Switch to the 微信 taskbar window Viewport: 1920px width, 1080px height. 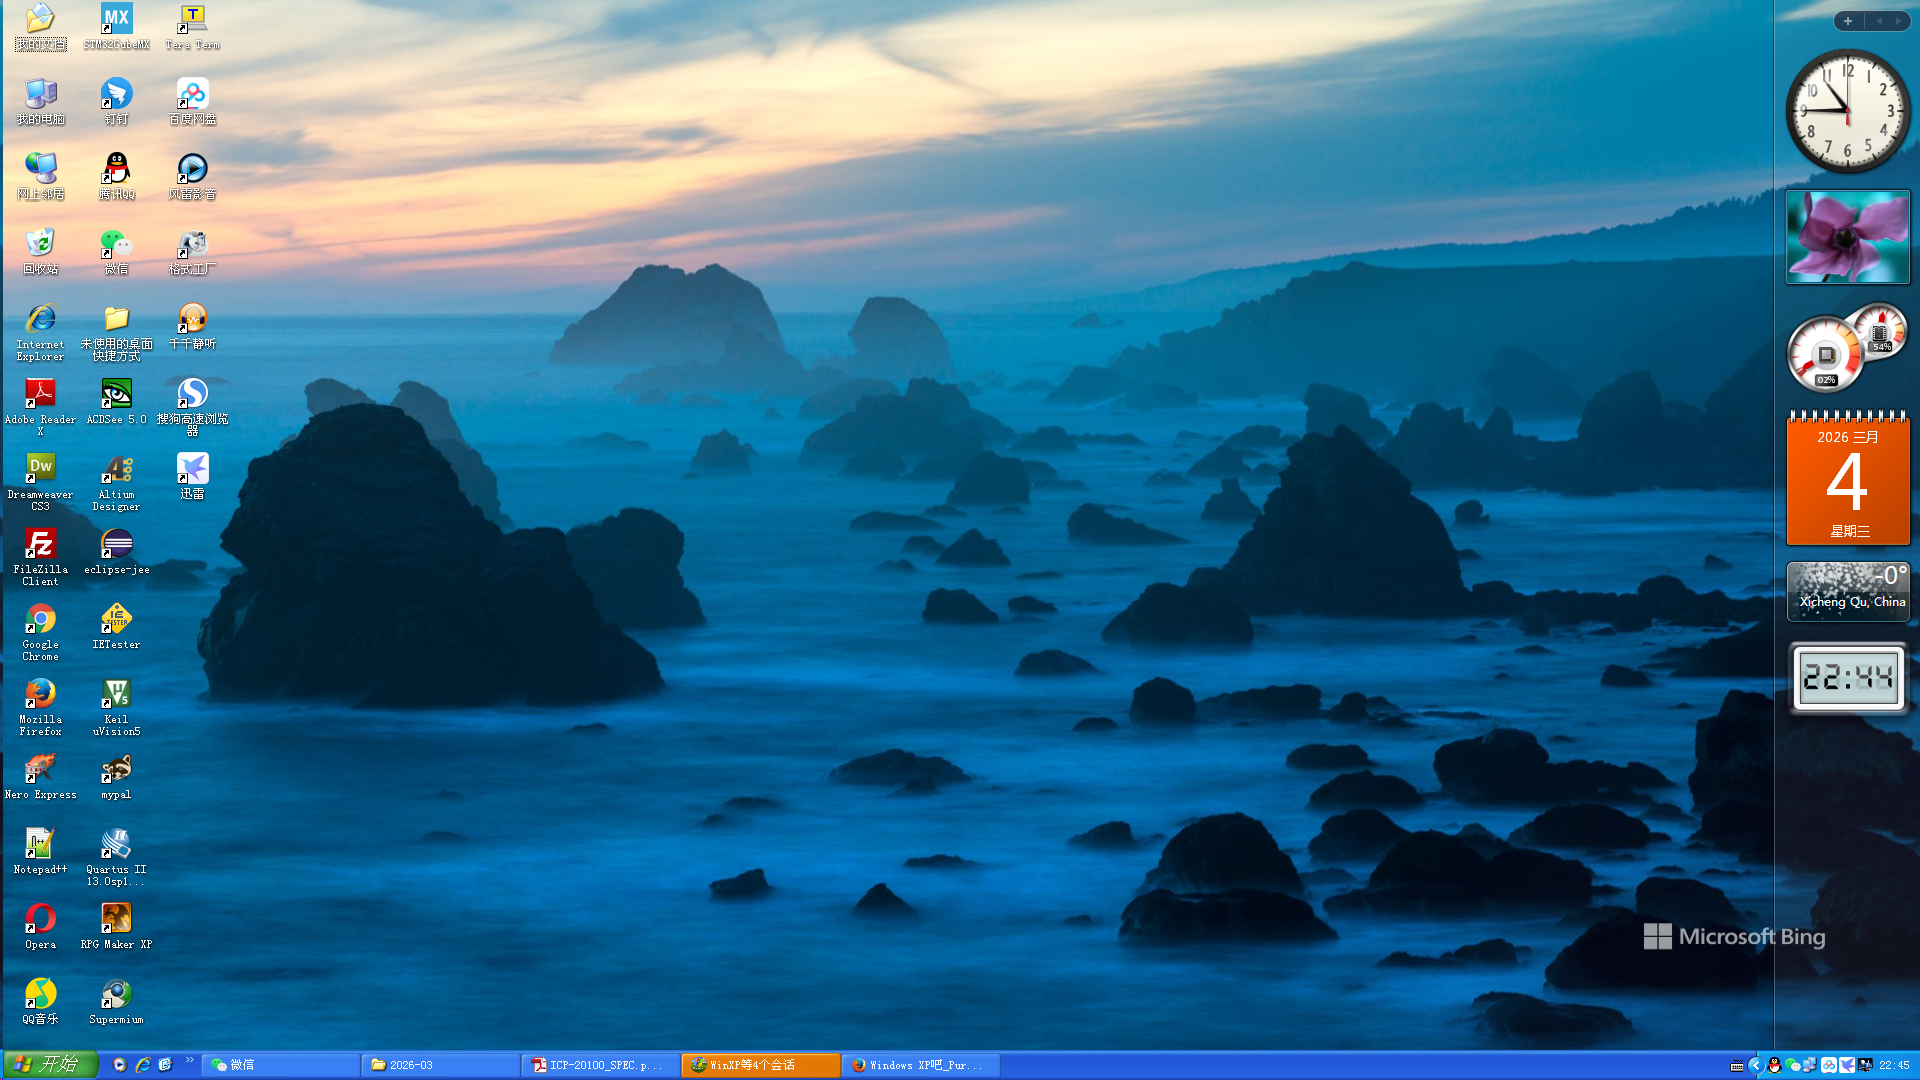coord(280,1065)
